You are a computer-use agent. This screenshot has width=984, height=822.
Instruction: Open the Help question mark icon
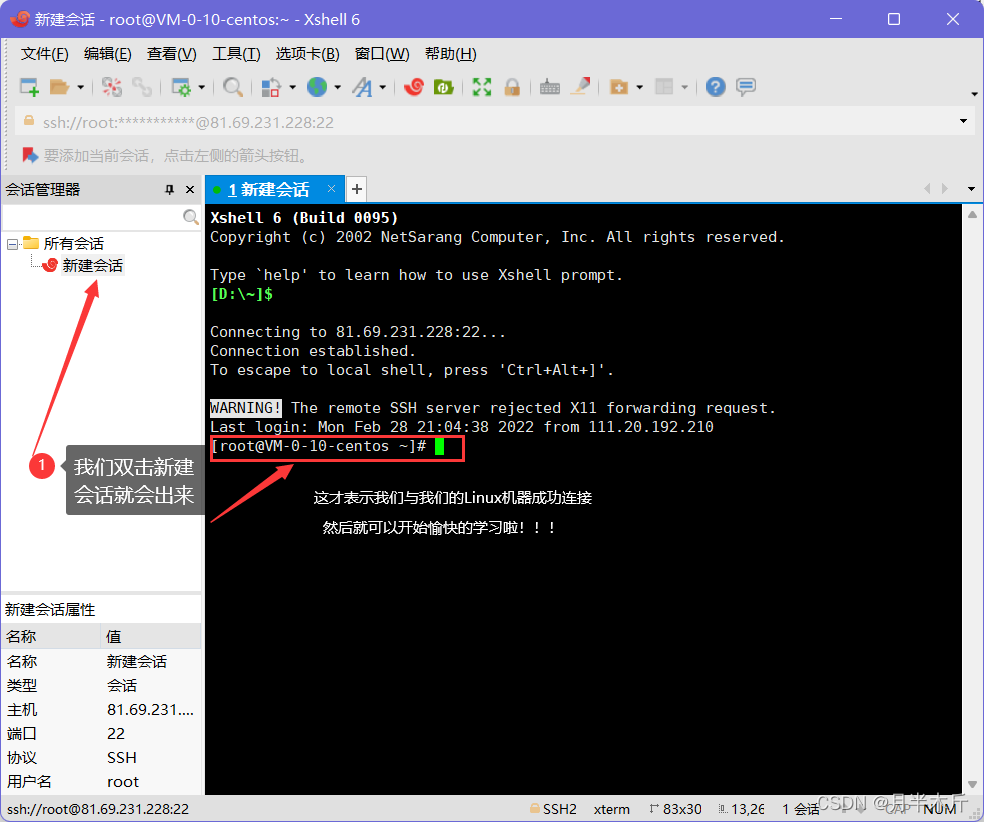[x=715, y=87]
